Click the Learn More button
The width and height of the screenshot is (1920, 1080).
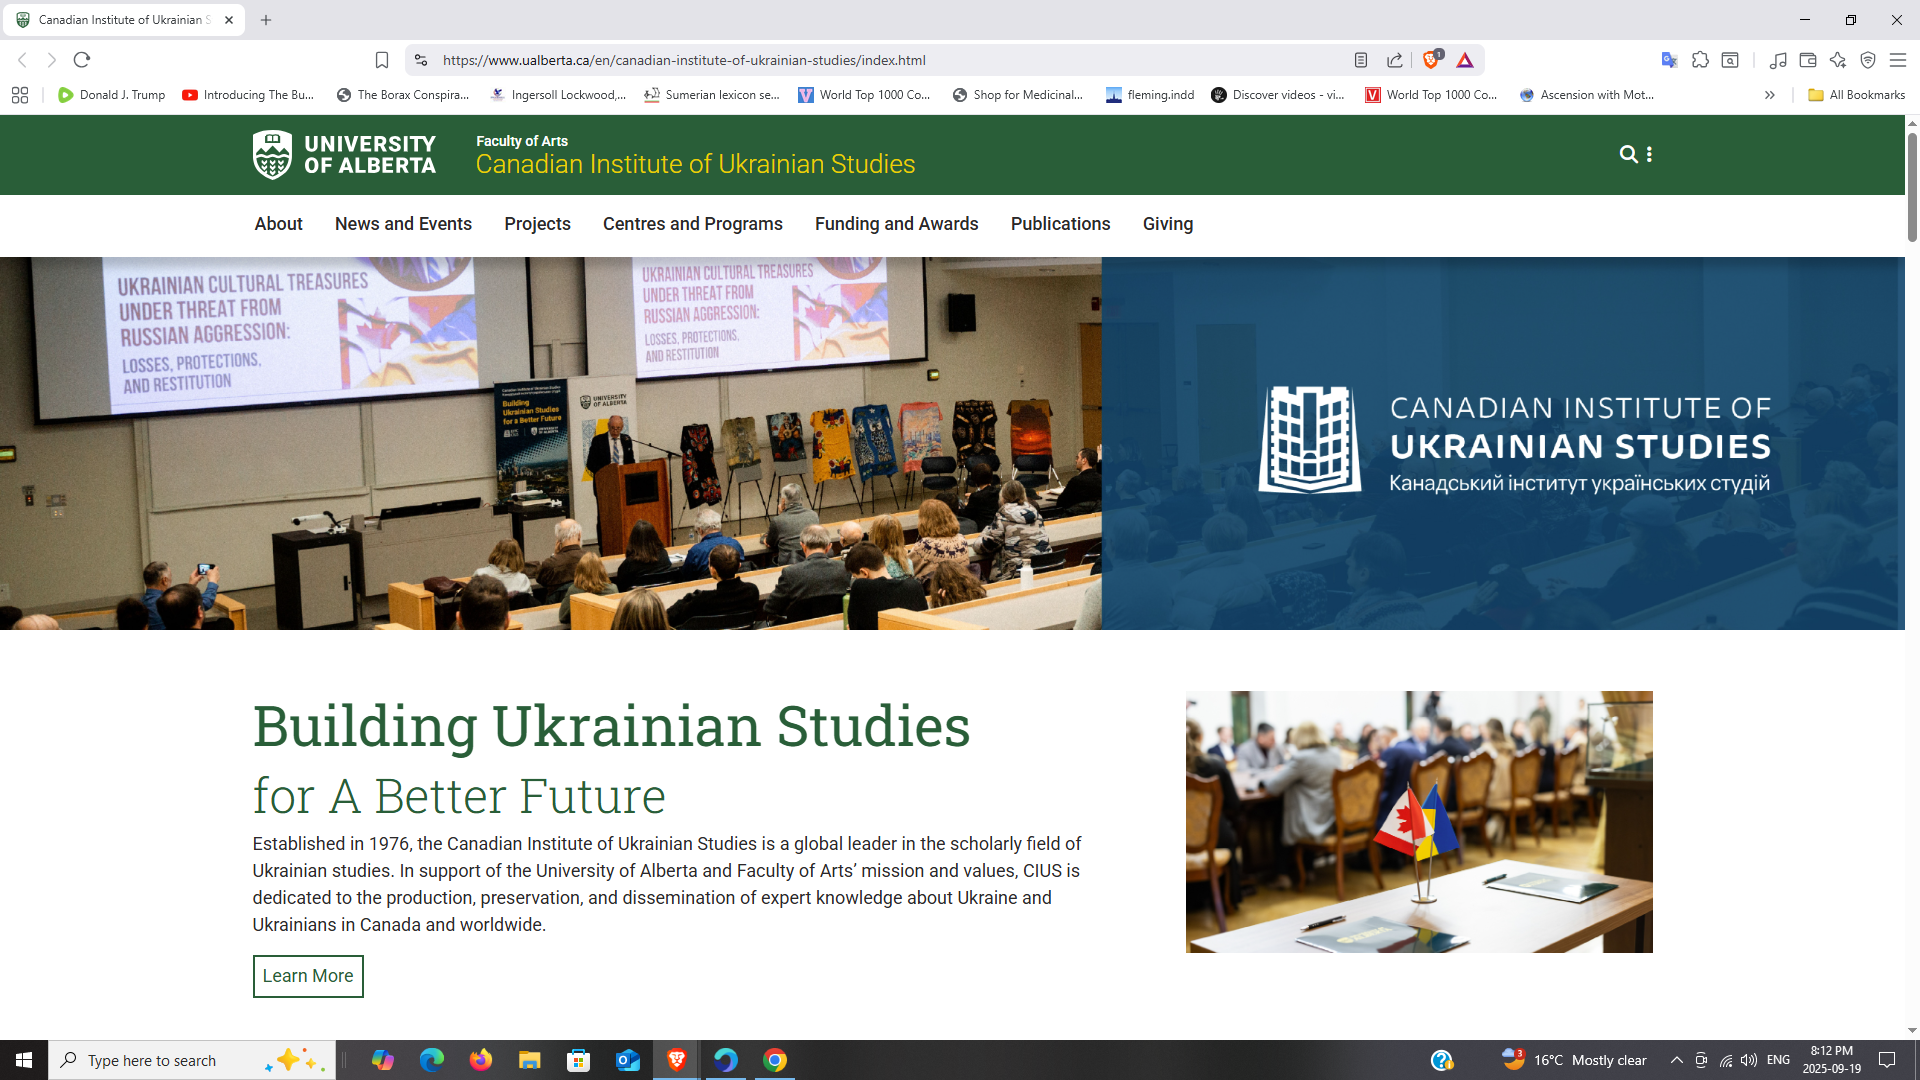click(308, 976)
